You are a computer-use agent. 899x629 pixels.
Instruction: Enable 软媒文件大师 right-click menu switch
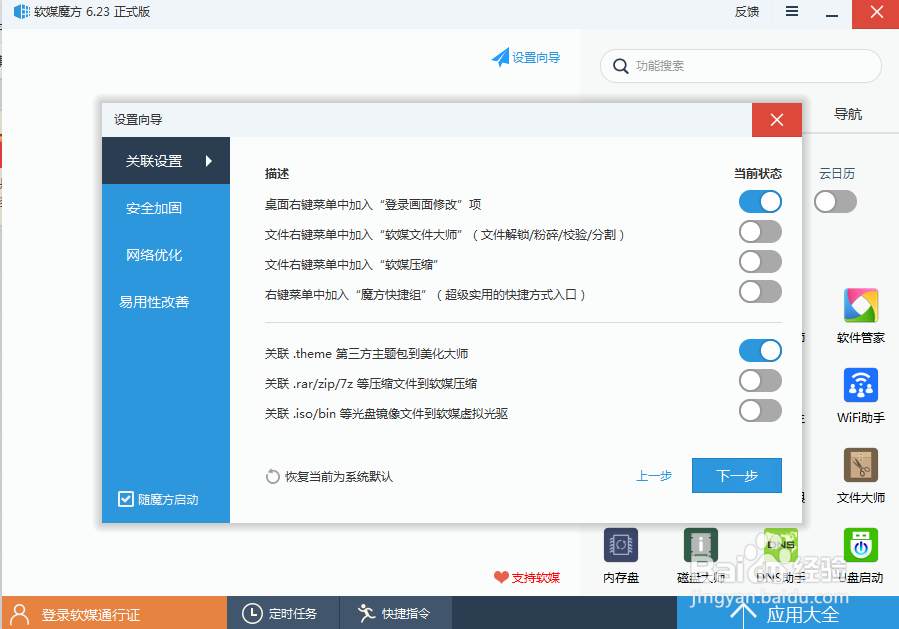tap(760, 232)
